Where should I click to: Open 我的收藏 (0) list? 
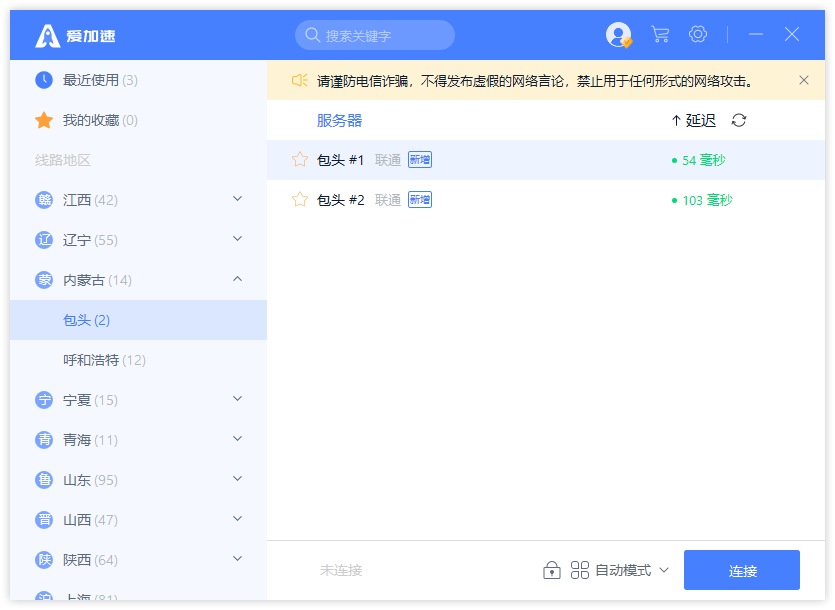[x=138, y=120]
